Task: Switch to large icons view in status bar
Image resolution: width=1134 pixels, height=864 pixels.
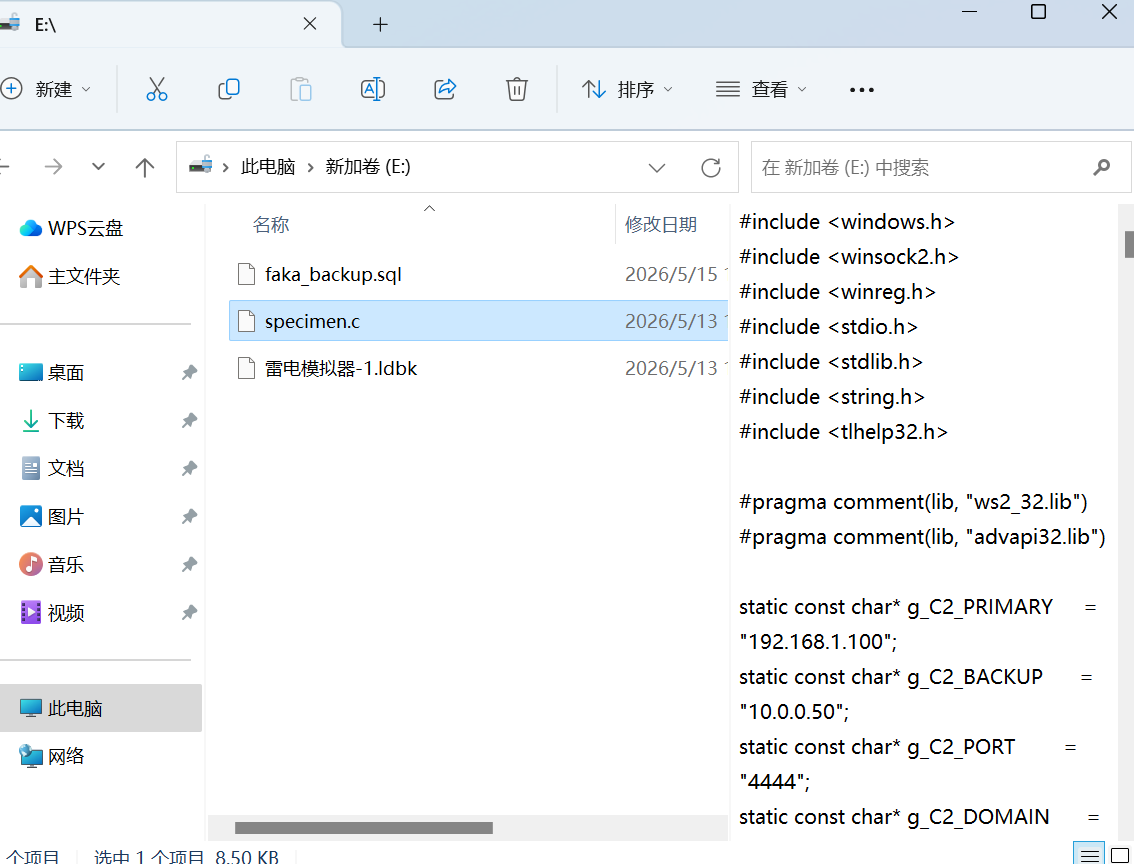Action: tap(1120, 855)
